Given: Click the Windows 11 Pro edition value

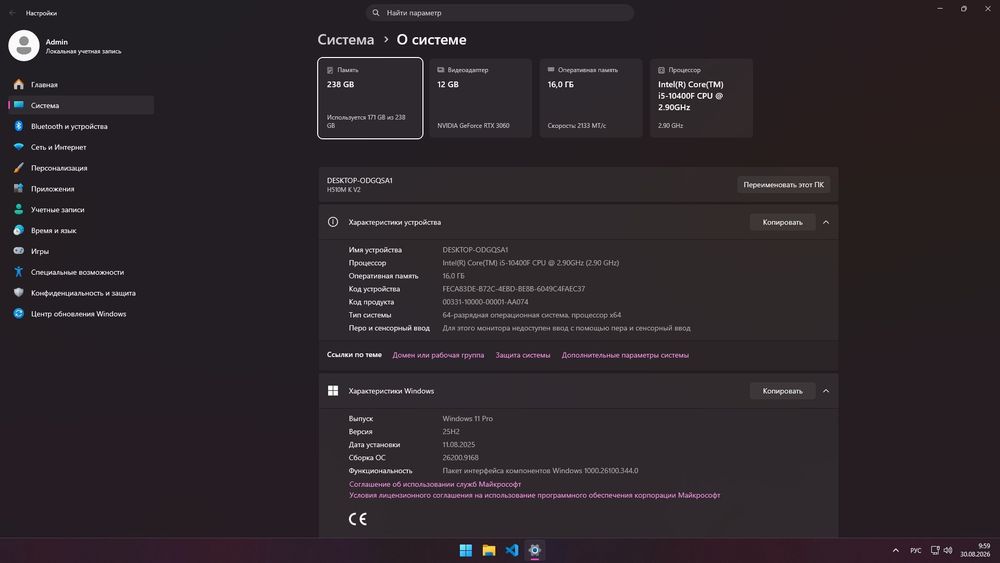Looking at the screenshot, I should pos(467,418).
